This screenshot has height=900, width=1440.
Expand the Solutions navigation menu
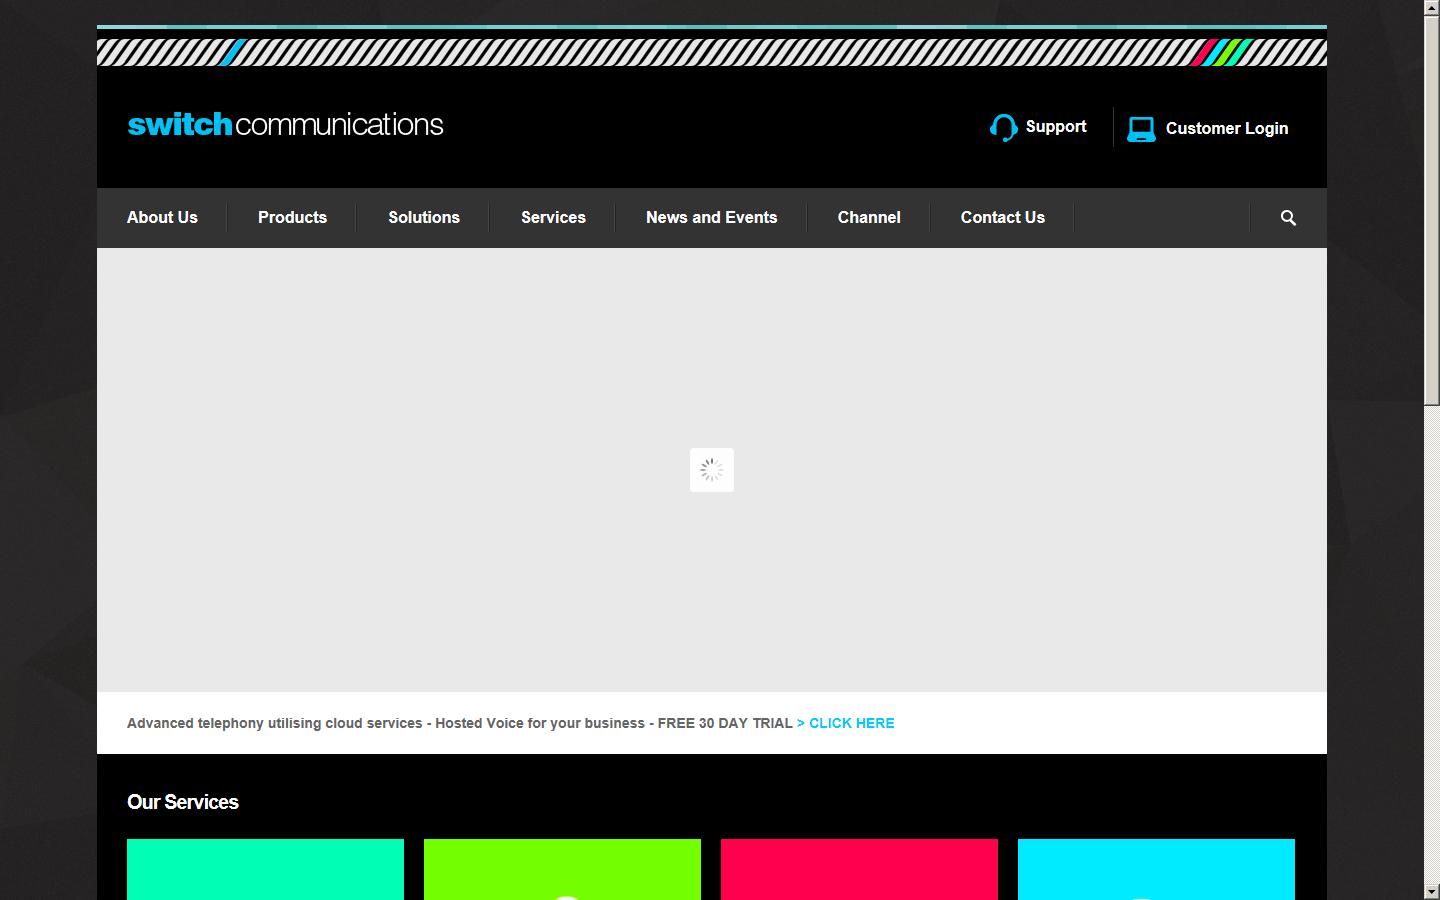(423, 217)
